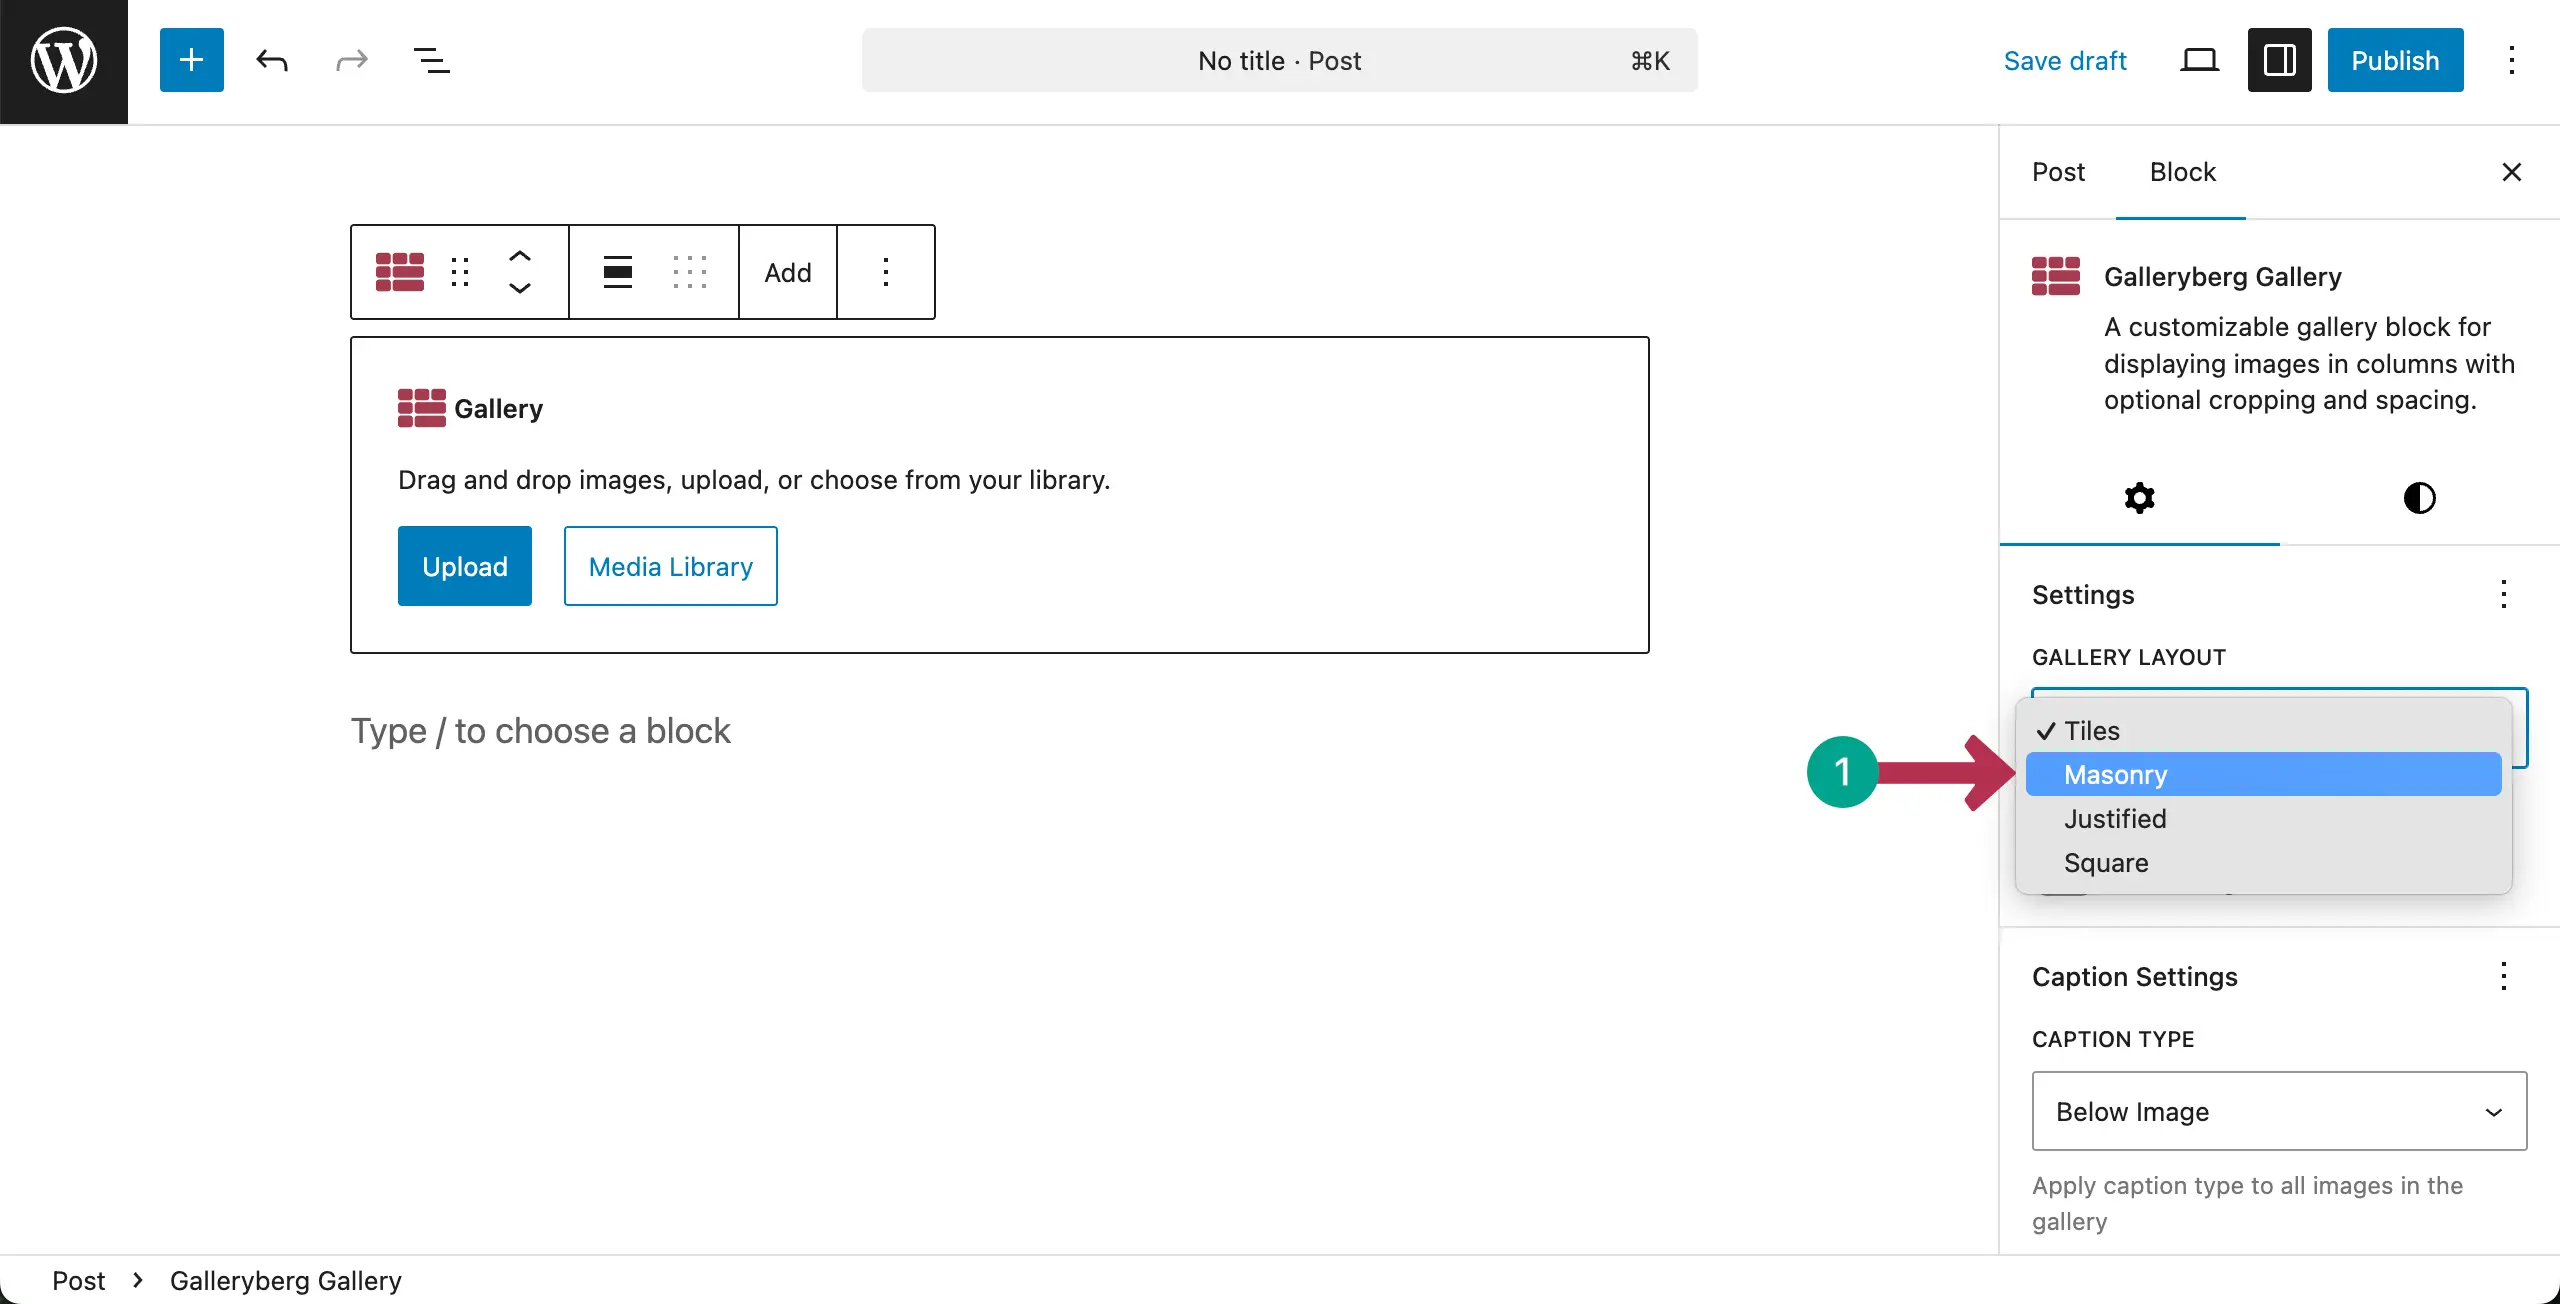Open the Media Library

coord(670,566)
